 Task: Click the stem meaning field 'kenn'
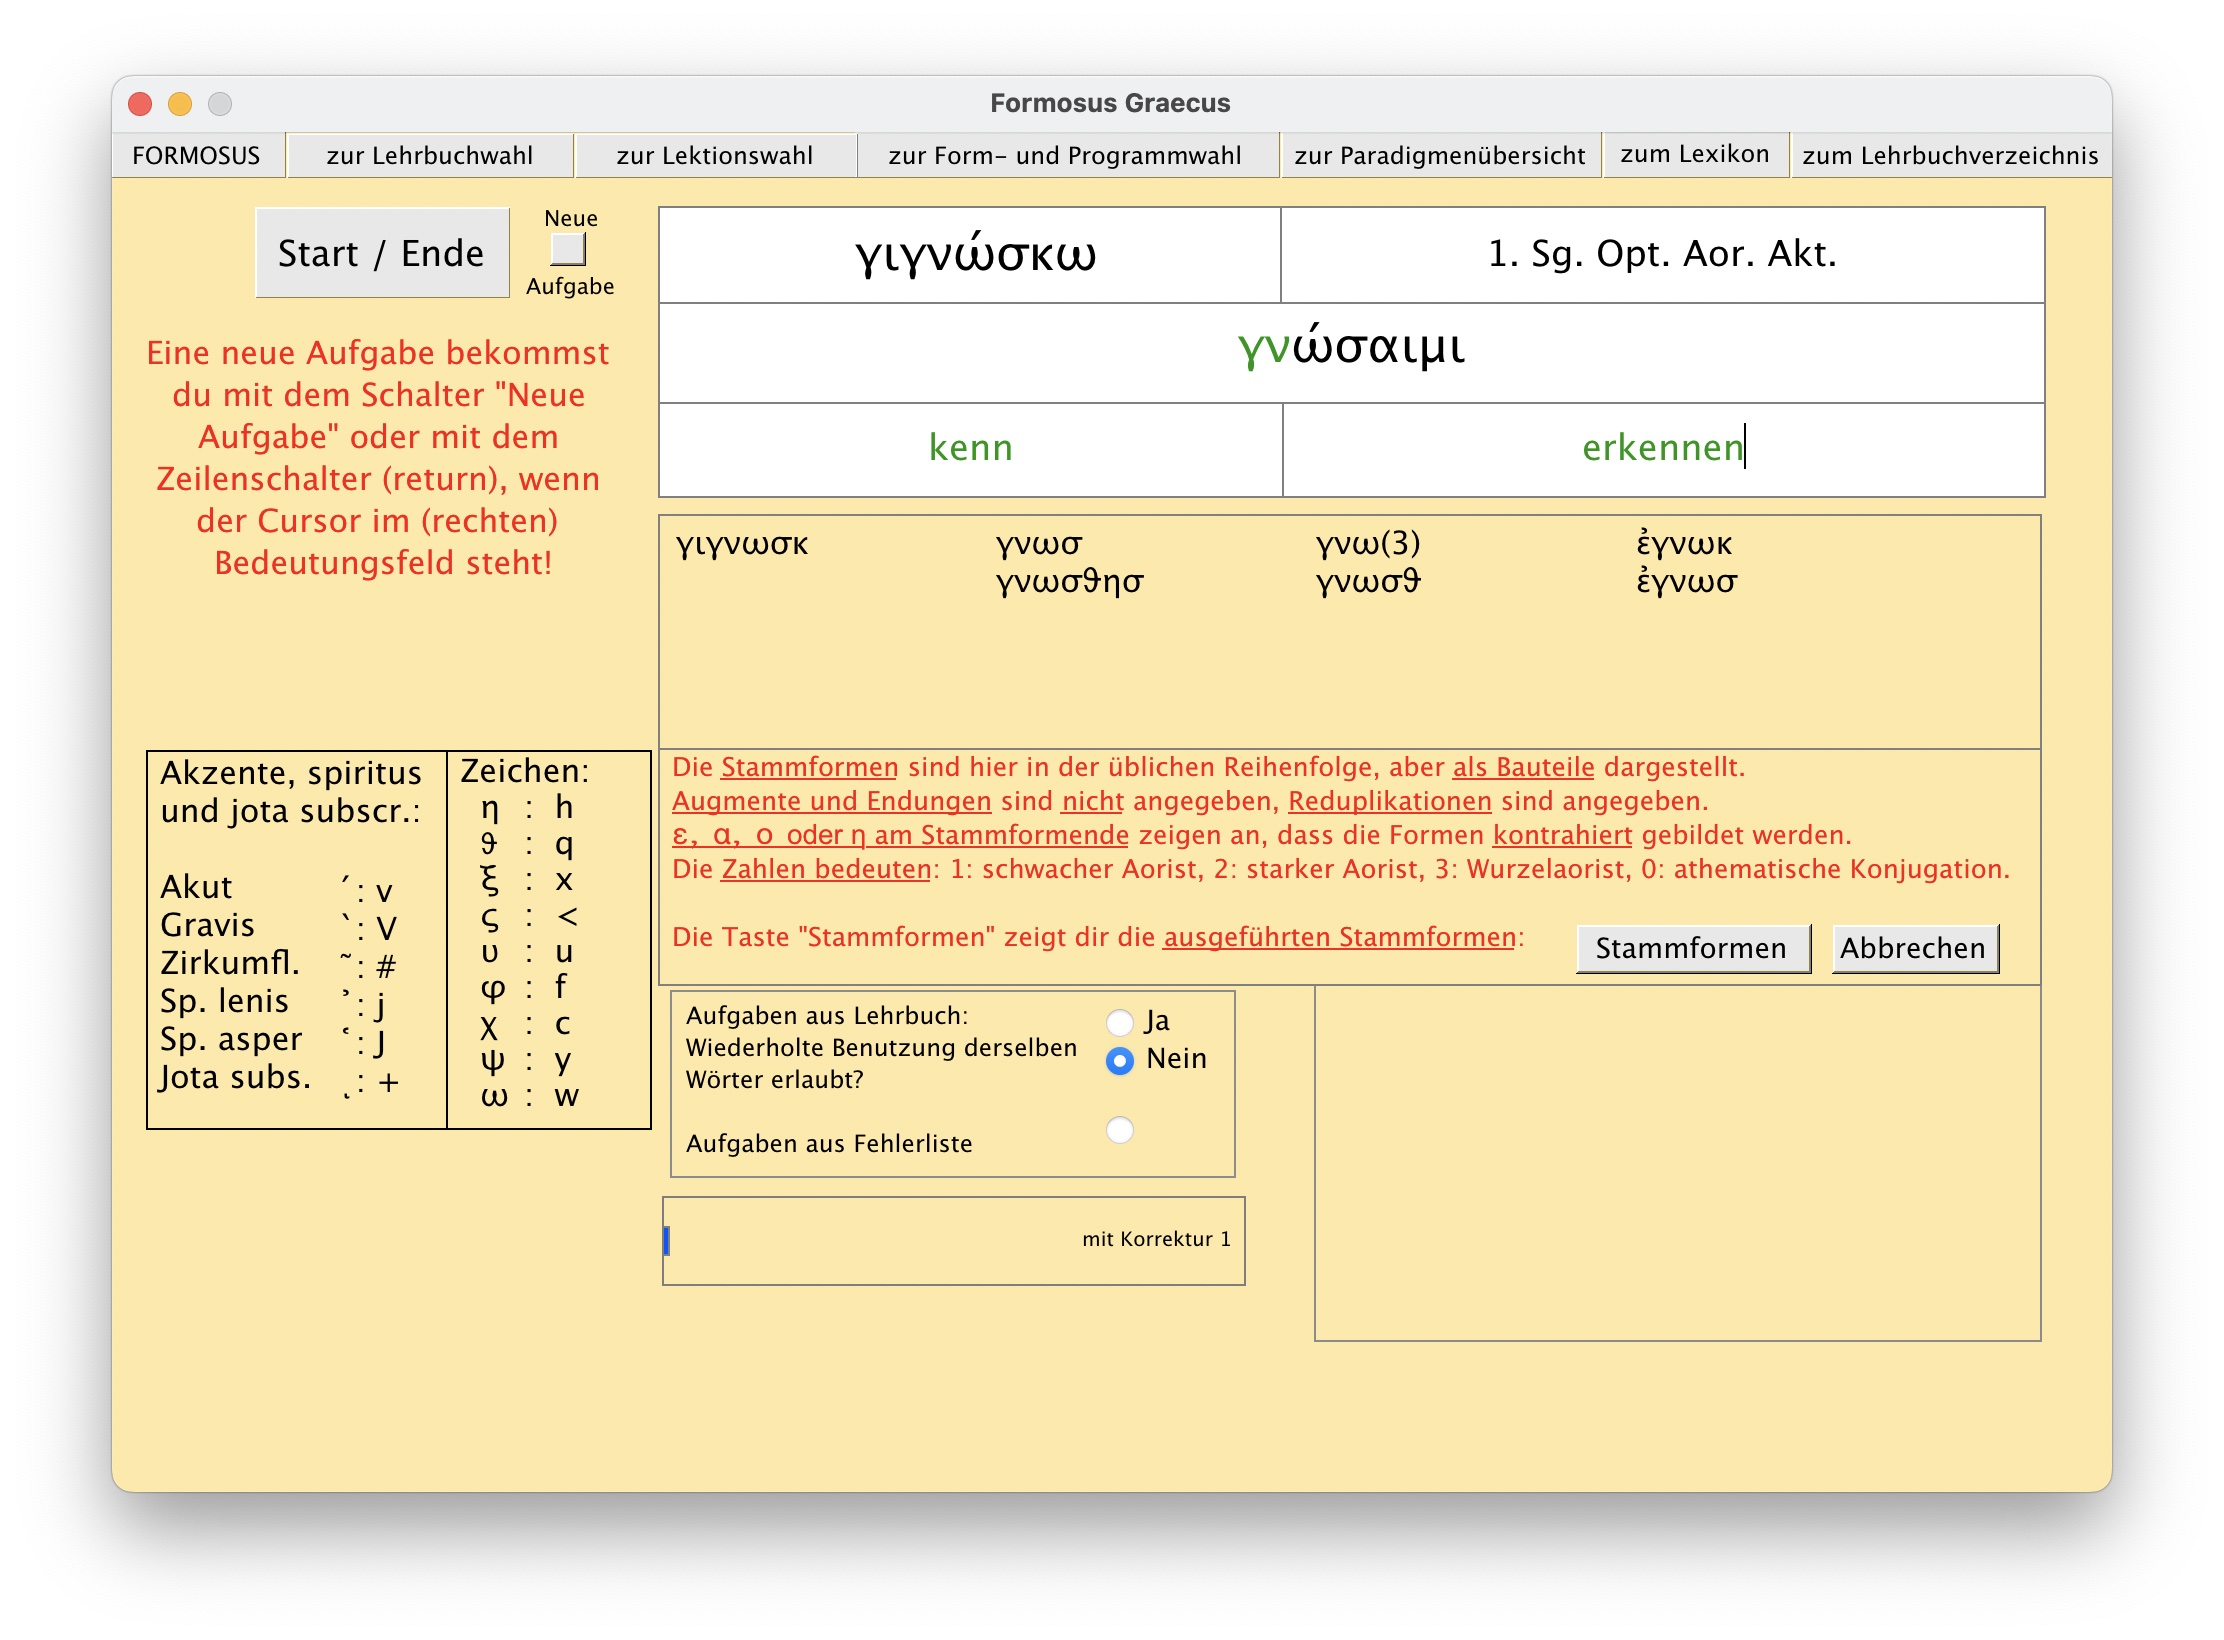pyautogui.click(x=970, y=448)
